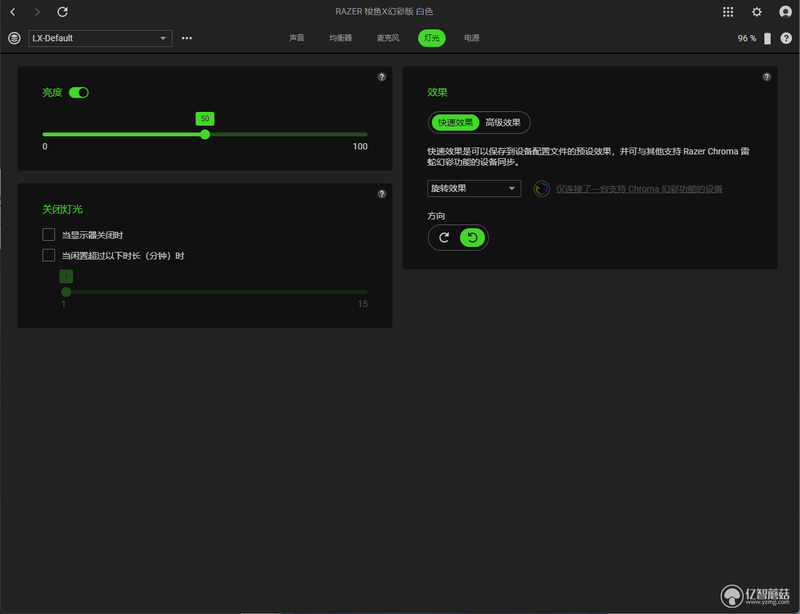Select 快速效果 quick effects mode
Image resolution: width=800 pixels, height=614 pixels.
pyautogui.click(x=455, y=122)
